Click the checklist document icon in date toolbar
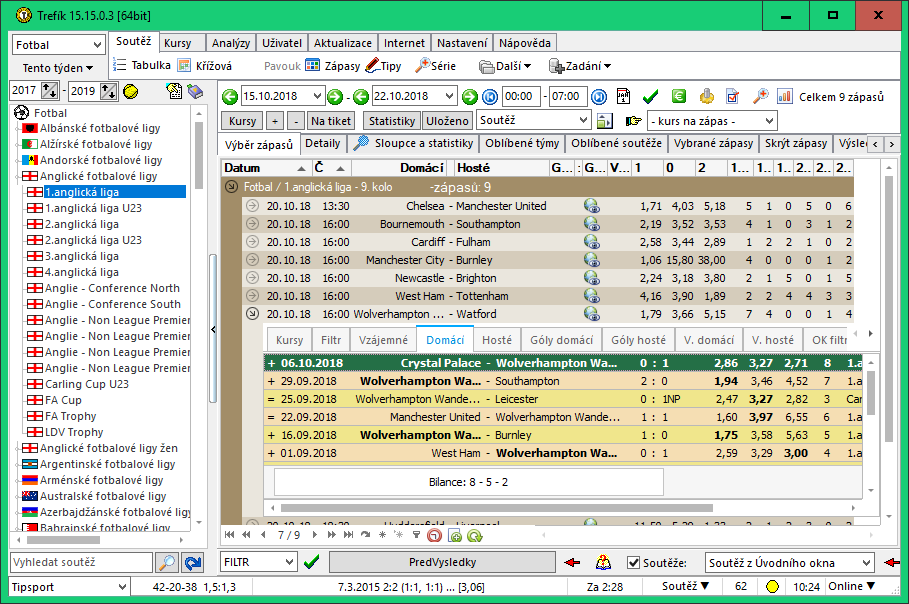Image resolution: width=909 pixels, height=604 pixels. tap(732, 96)
